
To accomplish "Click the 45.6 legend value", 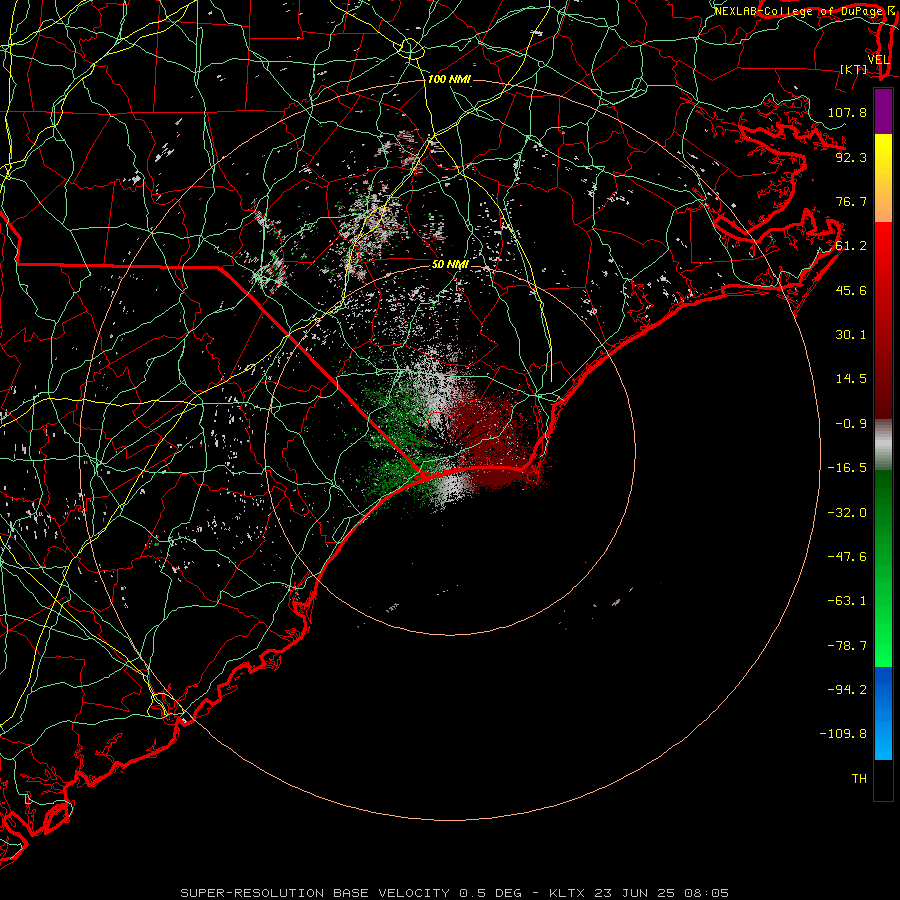I will coord(851,290).
